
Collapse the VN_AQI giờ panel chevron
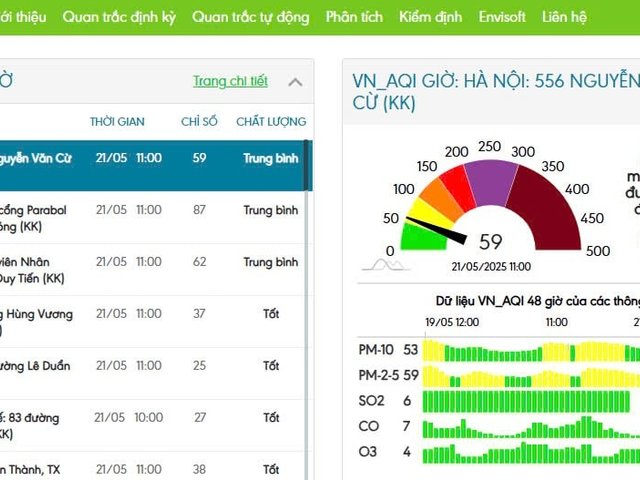295,82
